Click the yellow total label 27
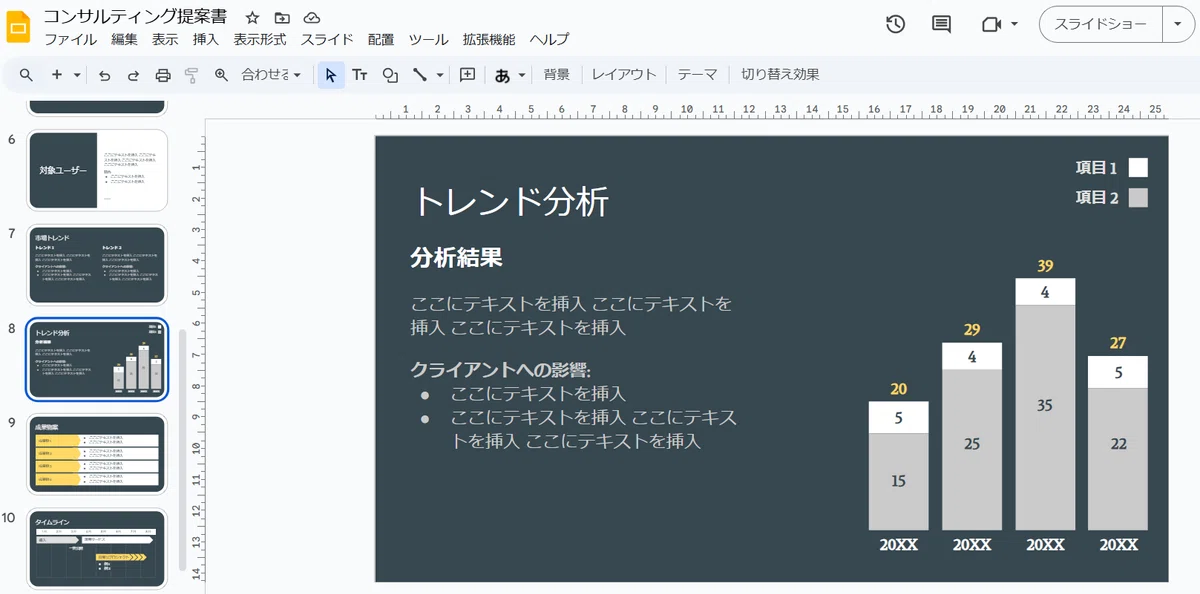This screenshot has width=1200, height=594. pos(1118,344)
